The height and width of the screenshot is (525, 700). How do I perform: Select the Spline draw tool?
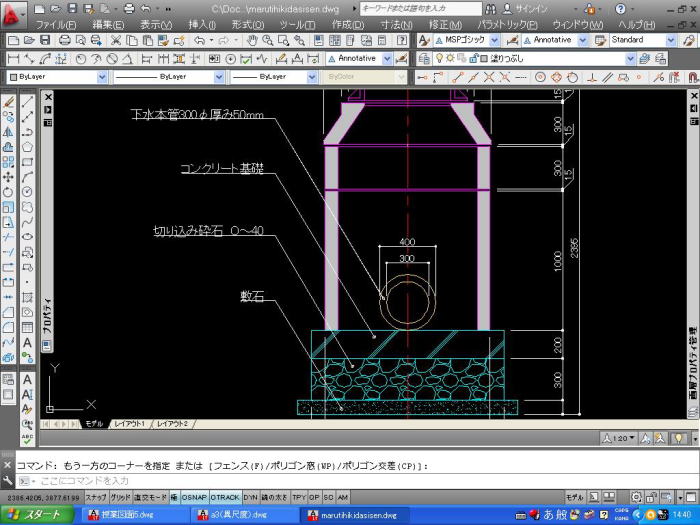[27, 222]
